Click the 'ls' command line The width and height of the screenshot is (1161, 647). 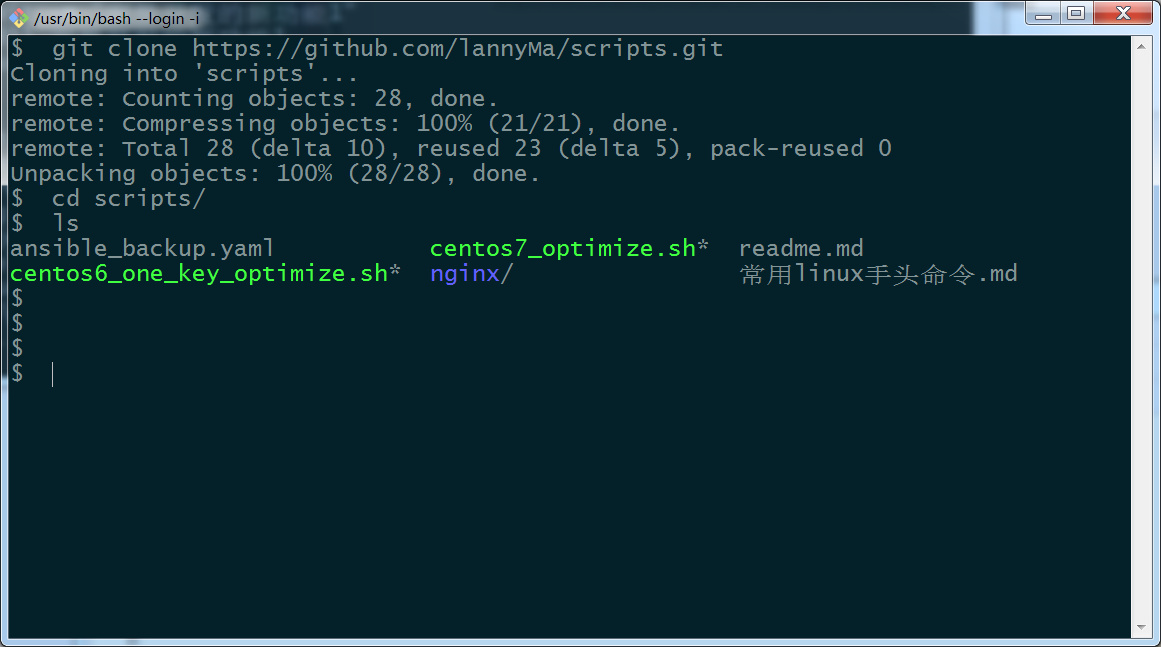[44, 224]
